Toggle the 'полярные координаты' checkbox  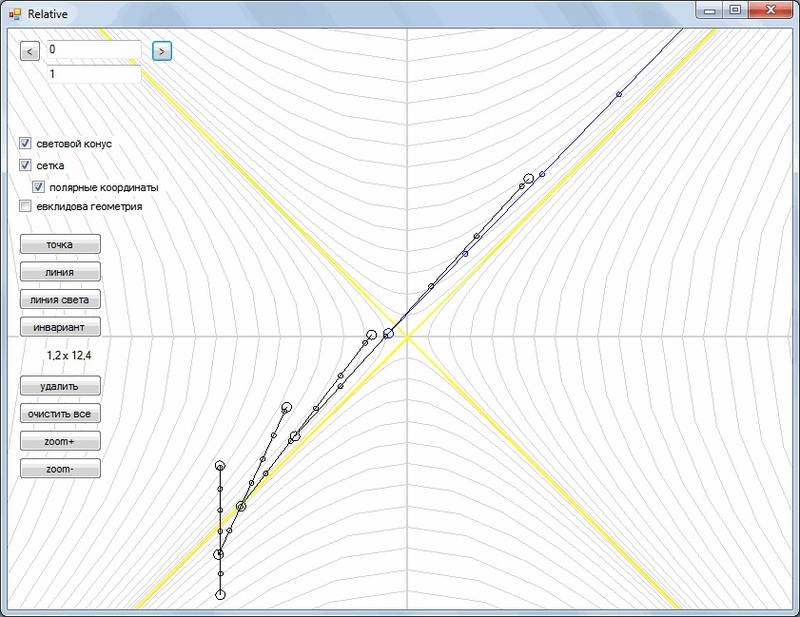point(38,187)
